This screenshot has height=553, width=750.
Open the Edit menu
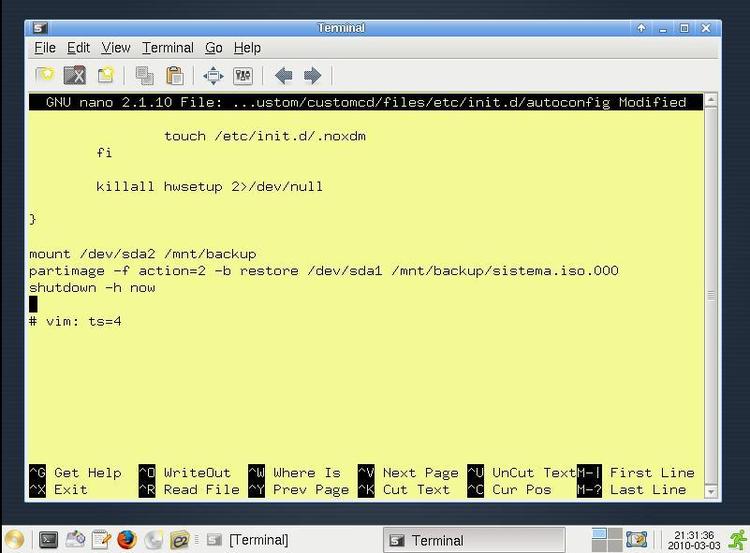[78, 48]
